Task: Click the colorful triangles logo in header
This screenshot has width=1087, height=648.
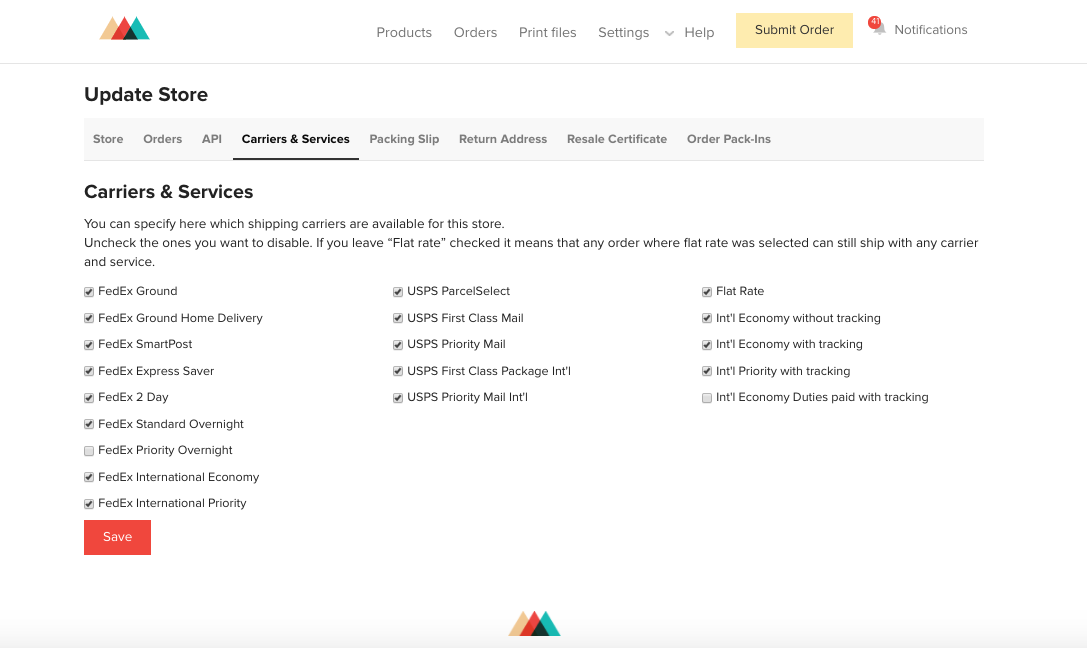Action: (x=125, y=28)
